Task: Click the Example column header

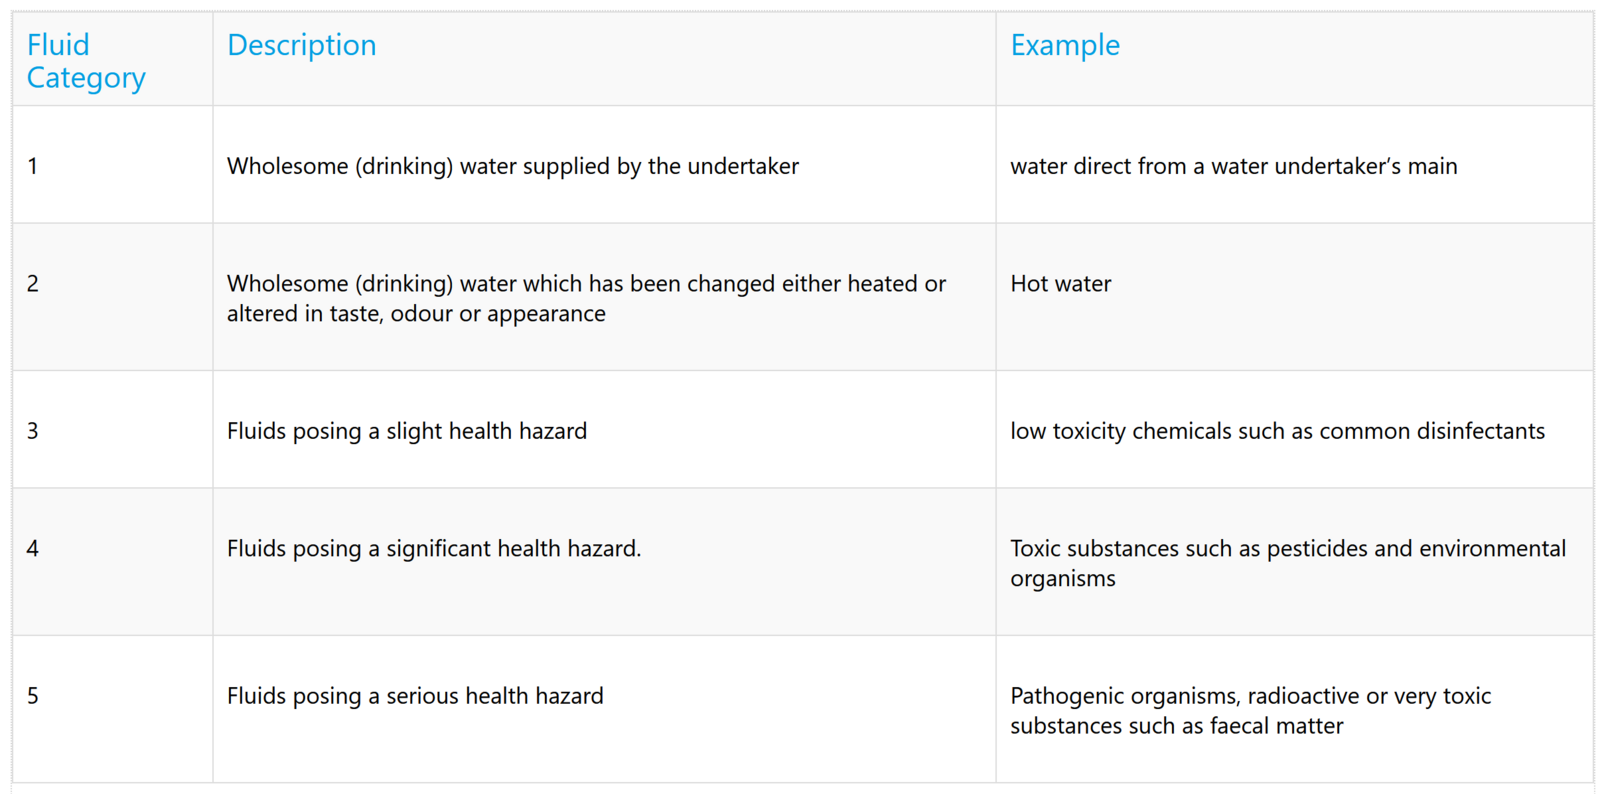Action: coord(1064,45)
